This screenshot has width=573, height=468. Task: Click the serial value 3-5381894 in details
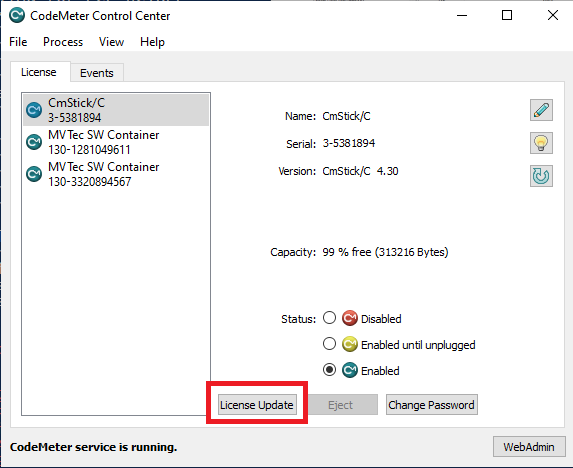(349, 143)
